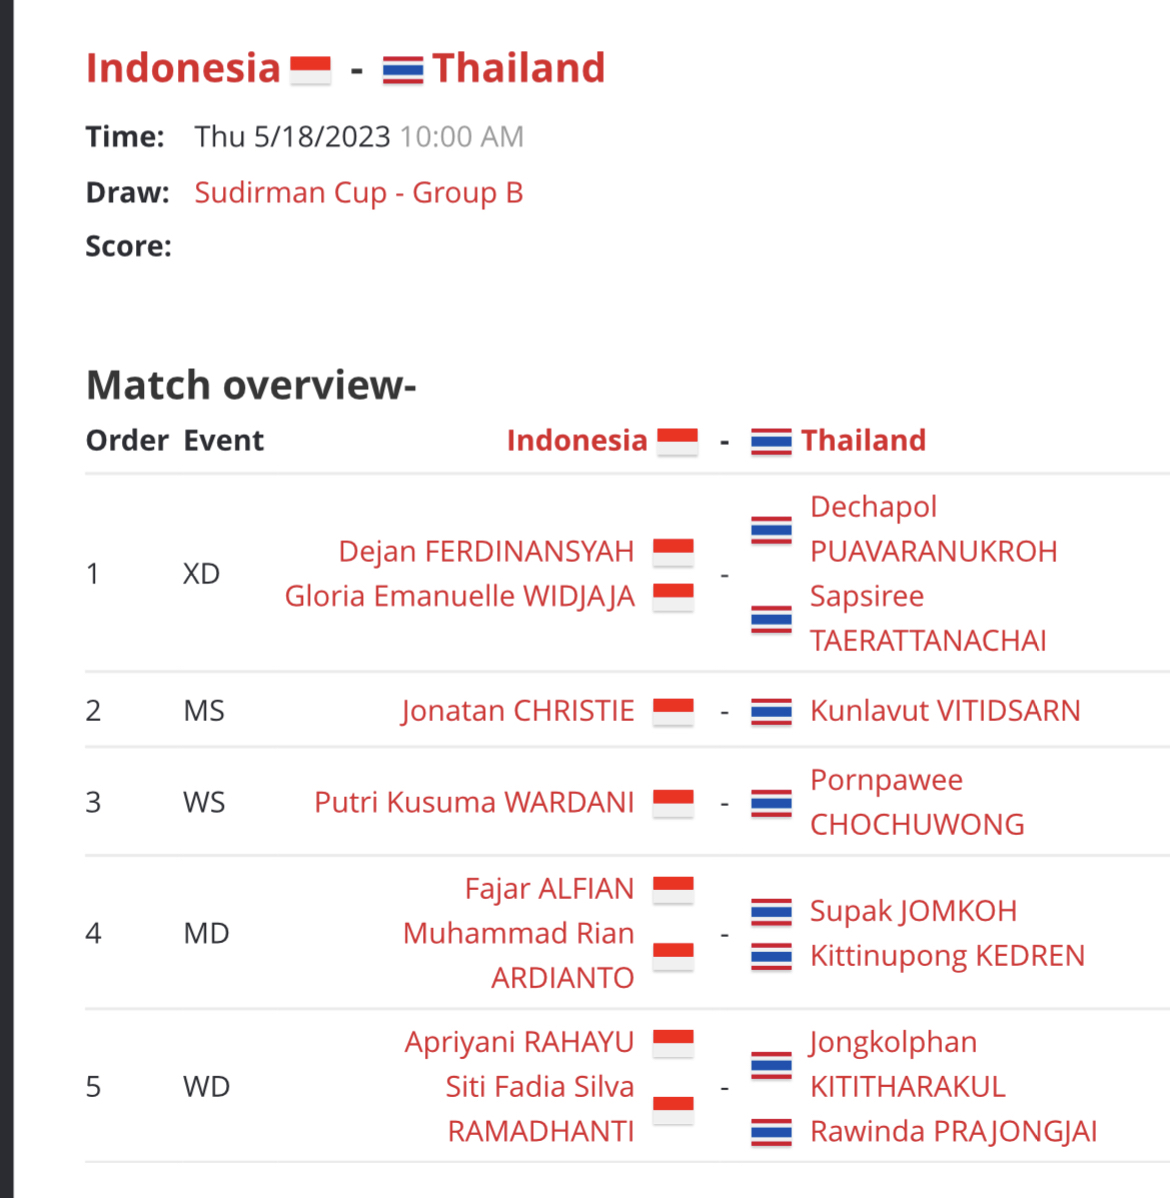This screenshot has height=1198, width=1170.
Task: Click Thailand flag in match overview header
Action: tap(771, 442)
